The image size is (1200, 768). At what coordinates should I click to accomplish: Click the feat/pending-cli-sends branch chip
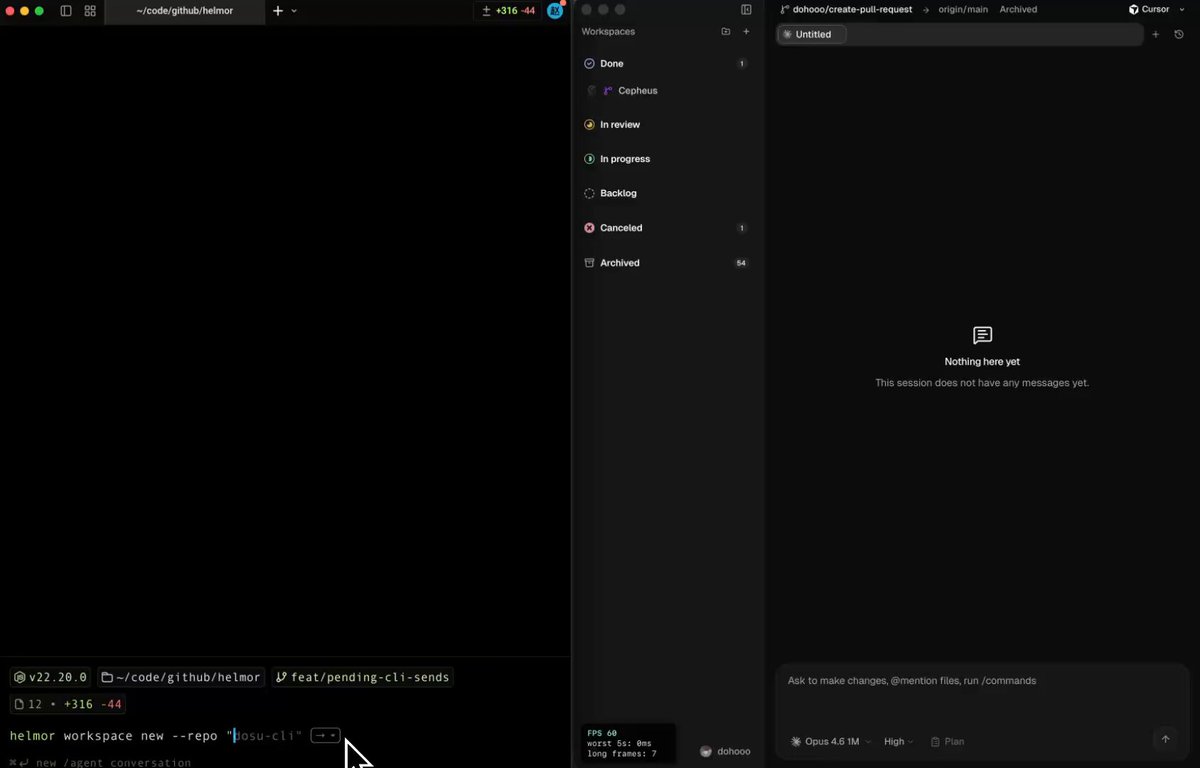point(362,677)
